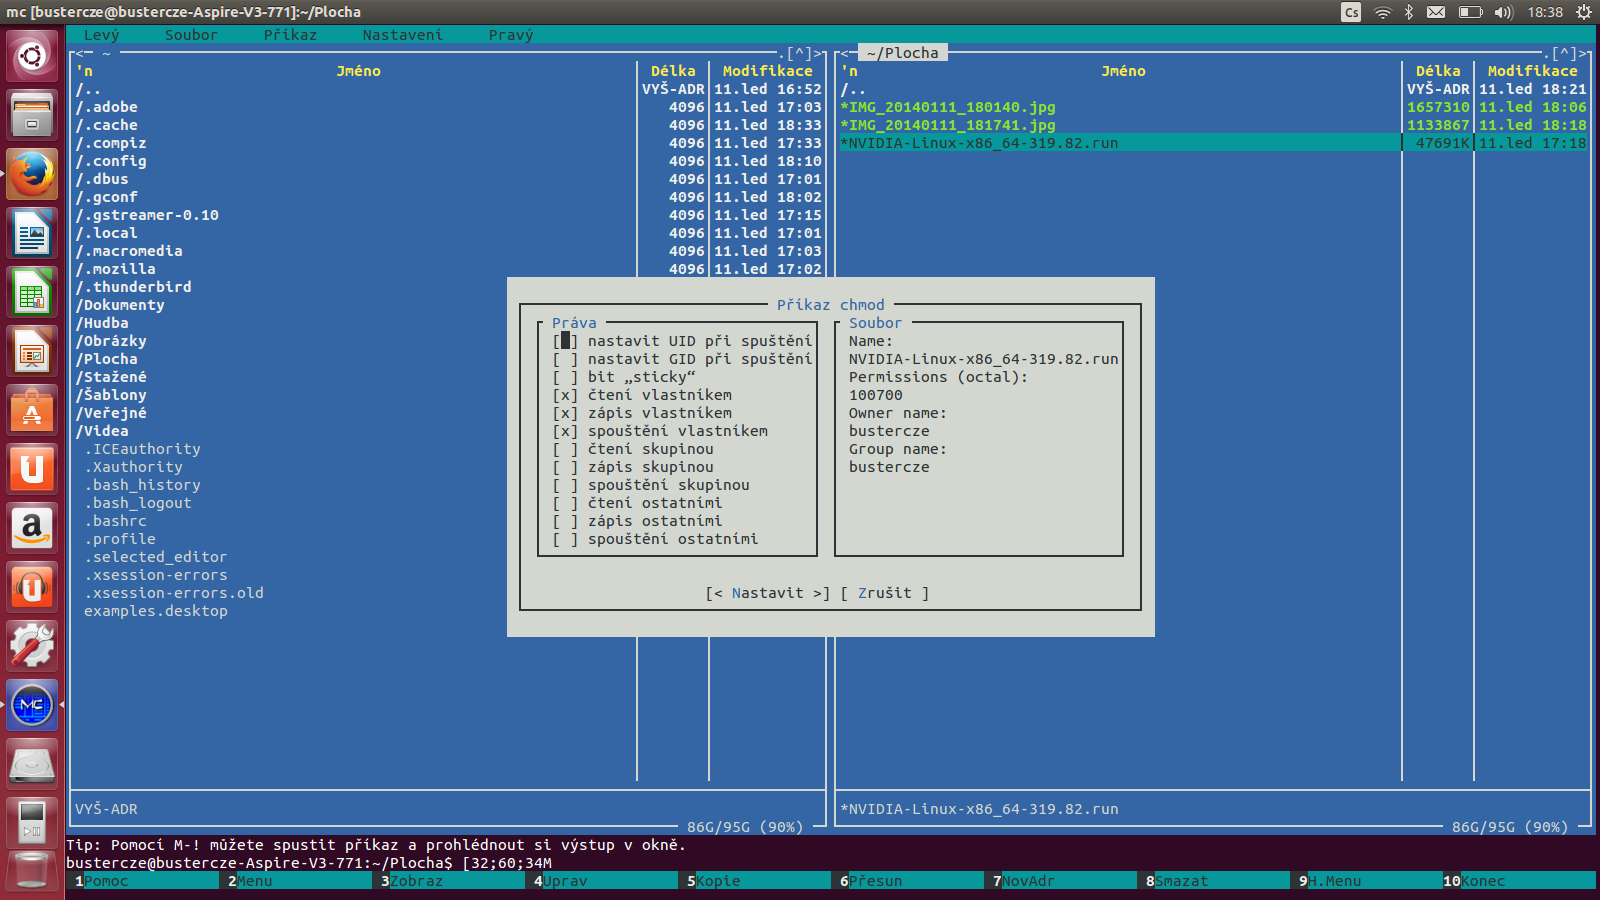The height and width of the screenshot is (900, 1600).
Task: Open the Soubor menu
Action: pos(191,35)
